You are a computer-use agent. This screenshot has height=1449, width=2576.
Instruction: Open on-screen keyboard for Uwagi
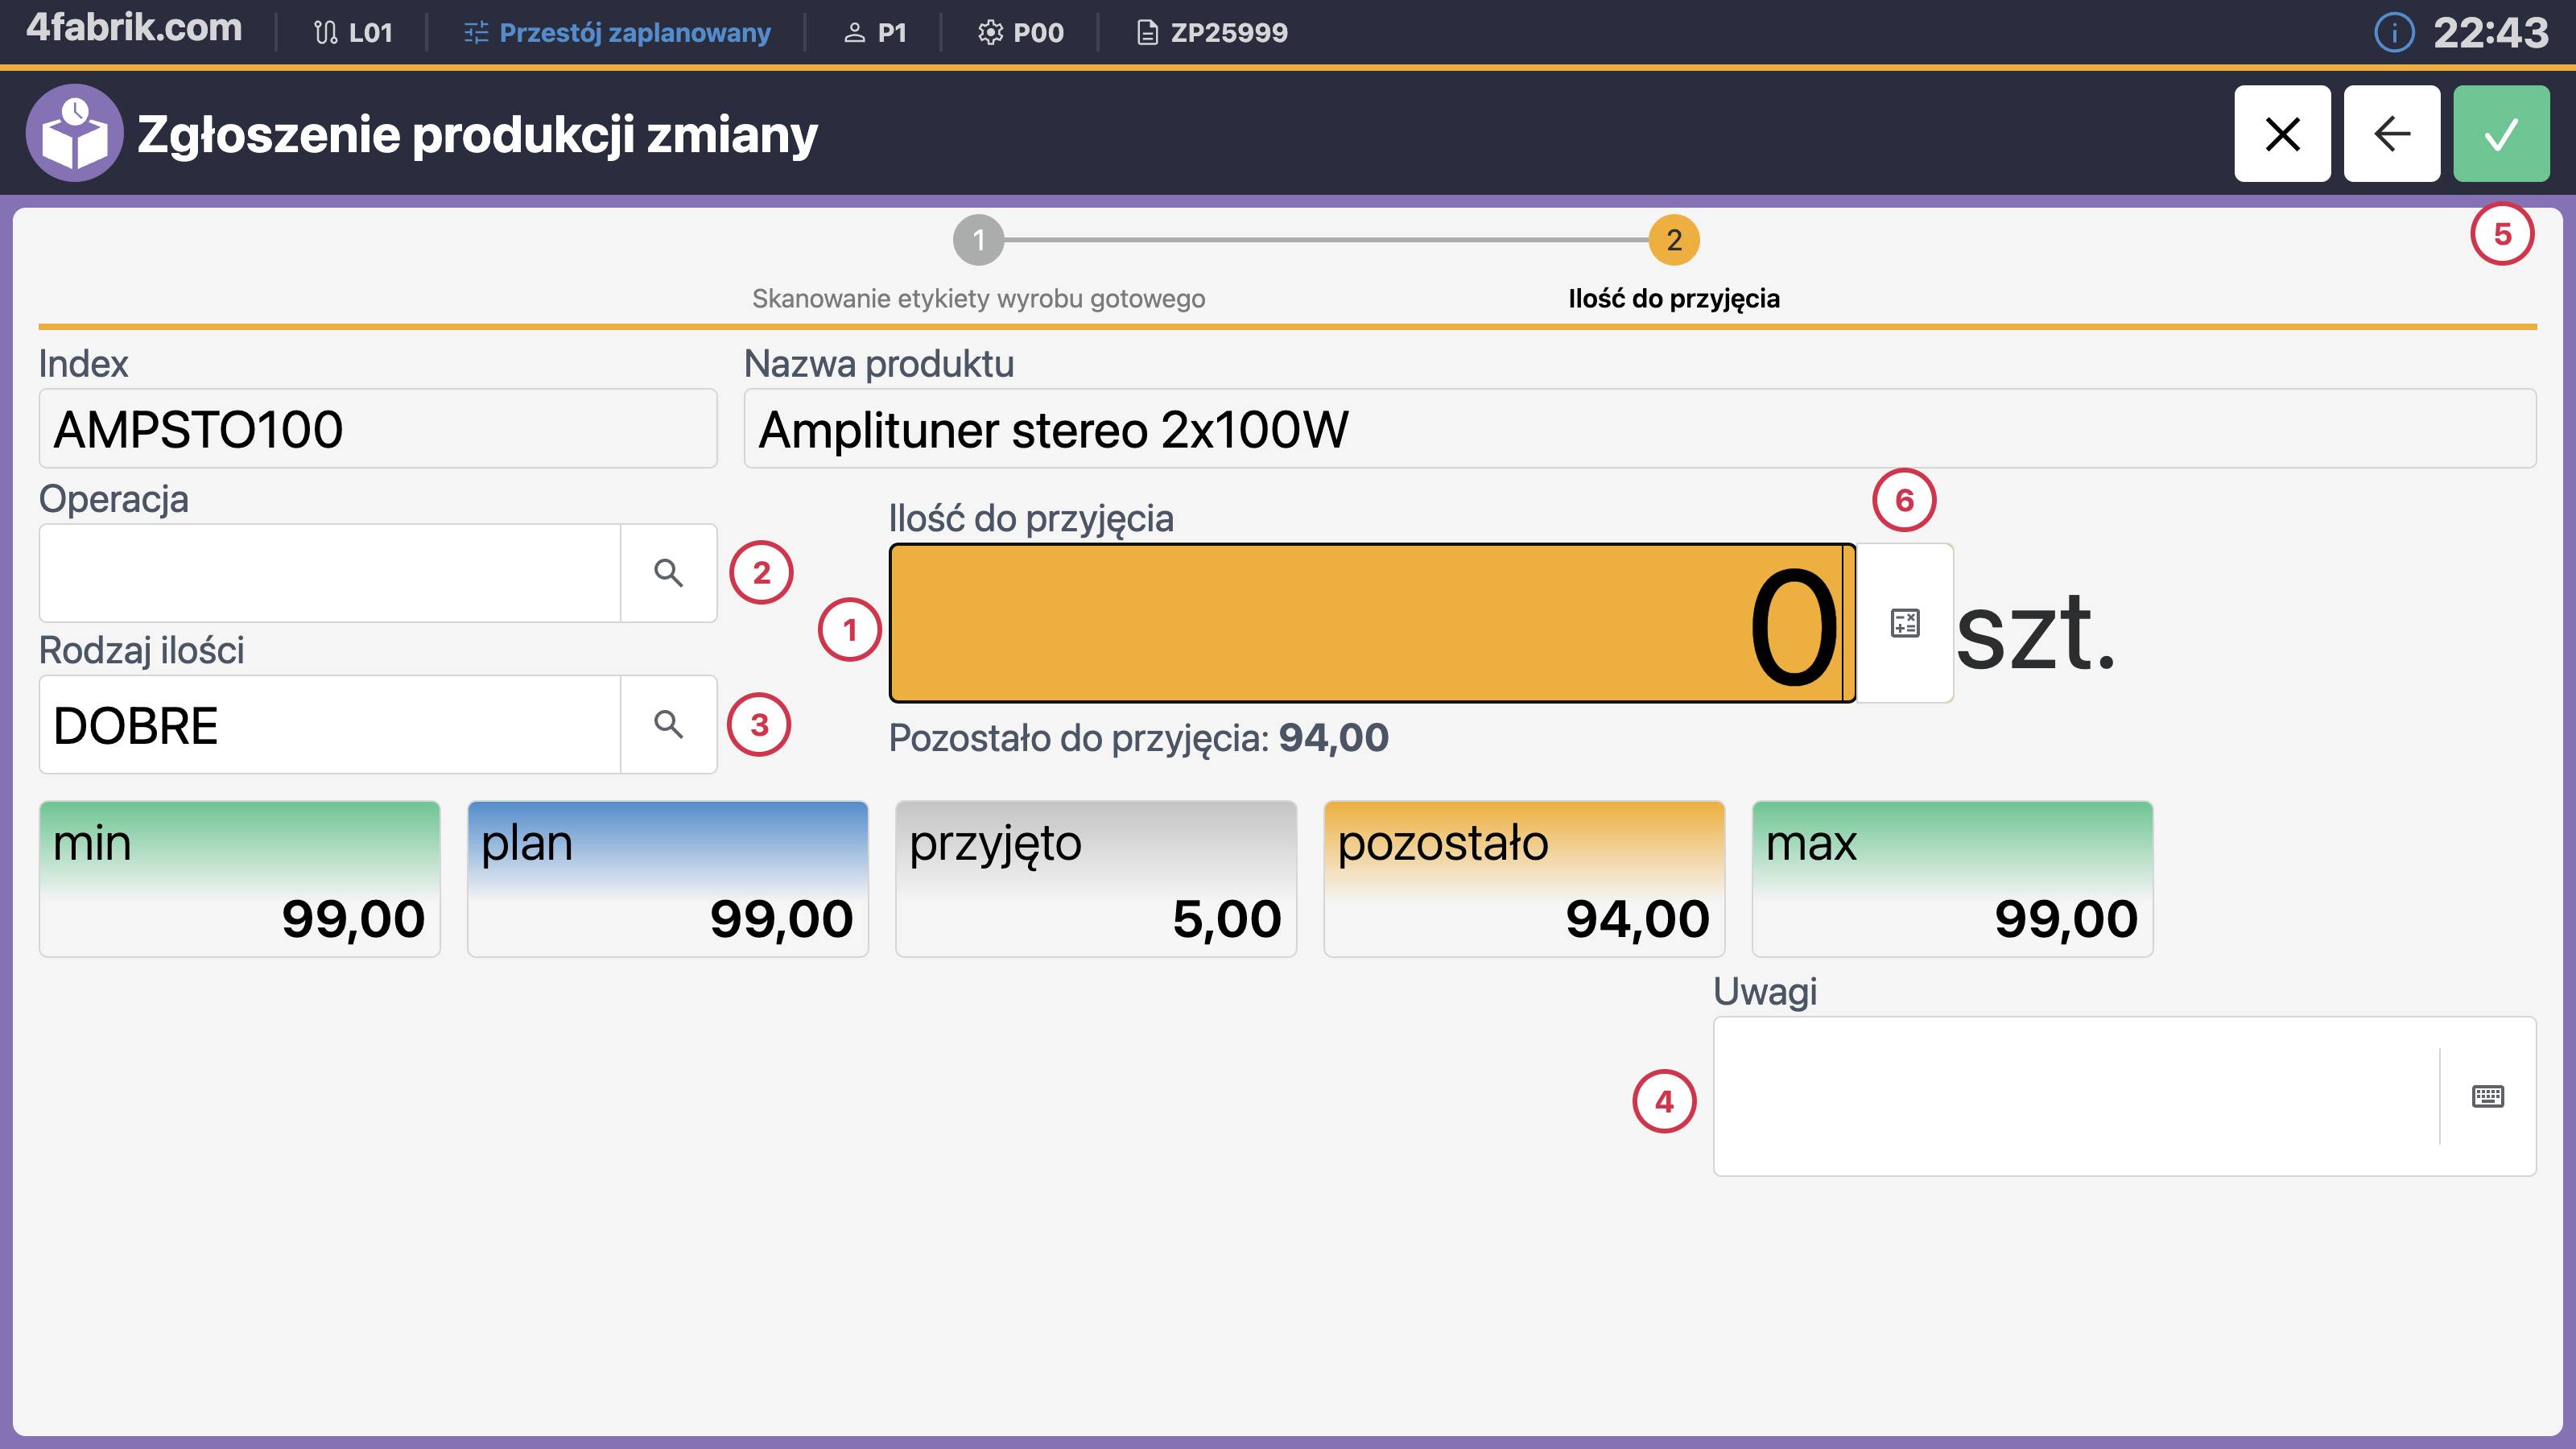point(2487,1096)
